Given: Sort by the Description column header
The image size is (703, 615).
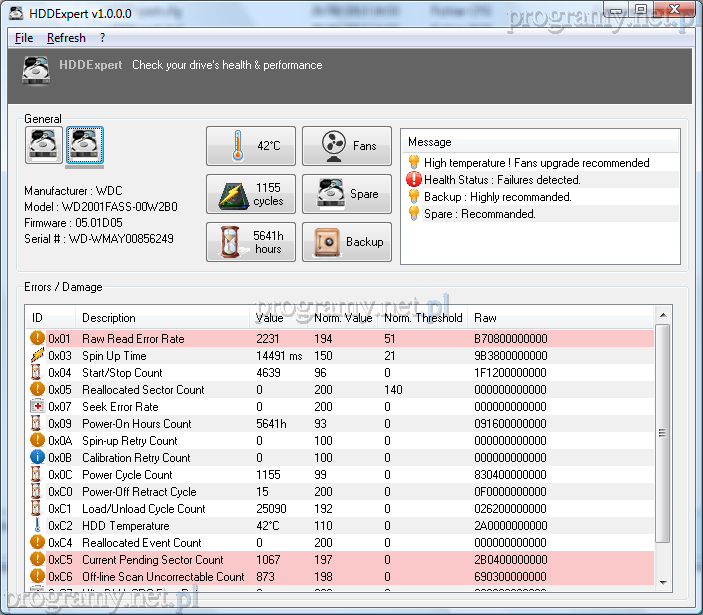Looking at the screenshot, I should point(162,318).
